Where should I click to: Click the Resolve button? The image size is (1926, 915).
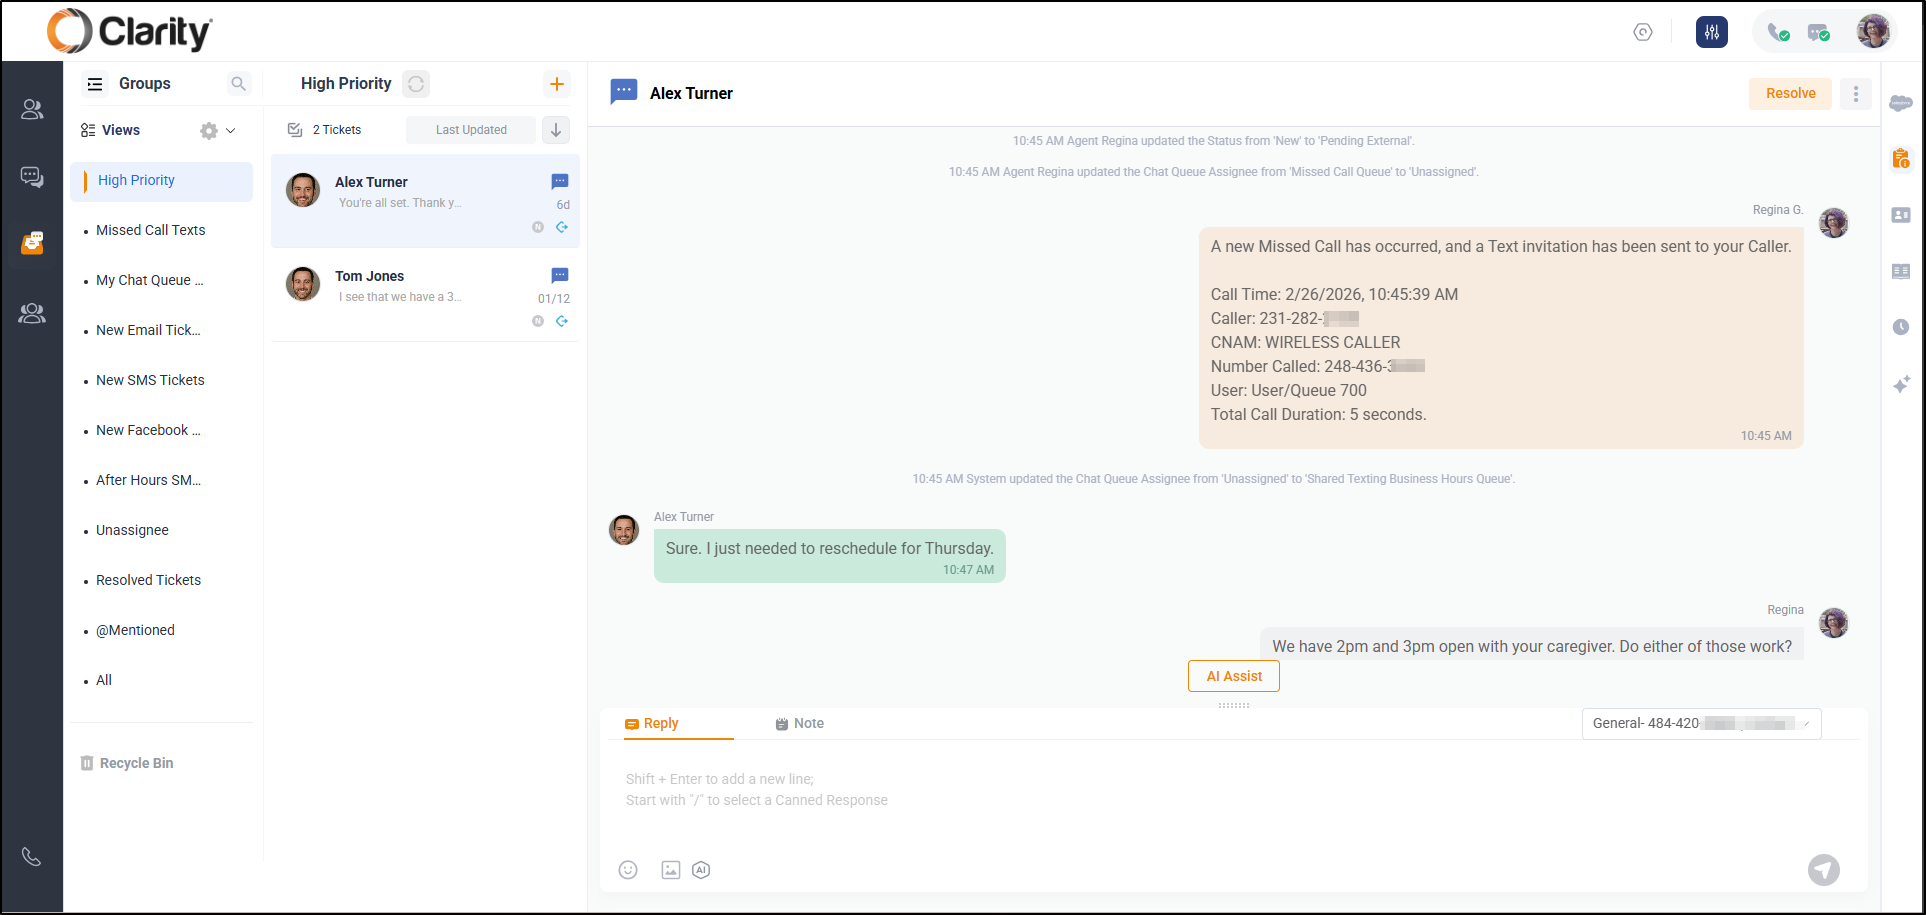(x=1789, y=93)
